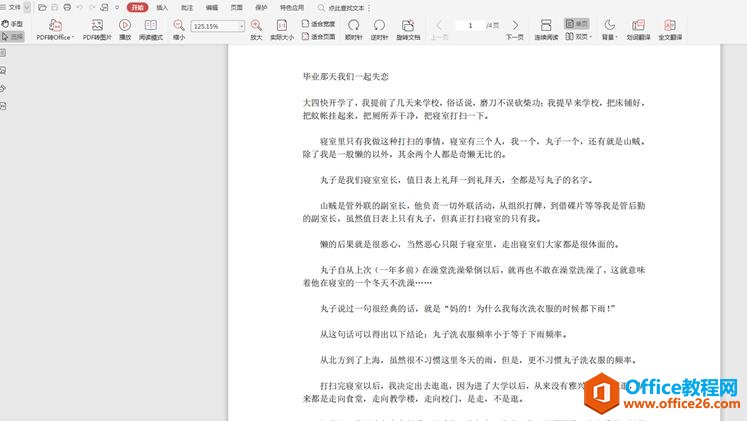Switch to reading mode (阅读模式)
This screenshot has height=421, width=747.
(x=151, y=30)
